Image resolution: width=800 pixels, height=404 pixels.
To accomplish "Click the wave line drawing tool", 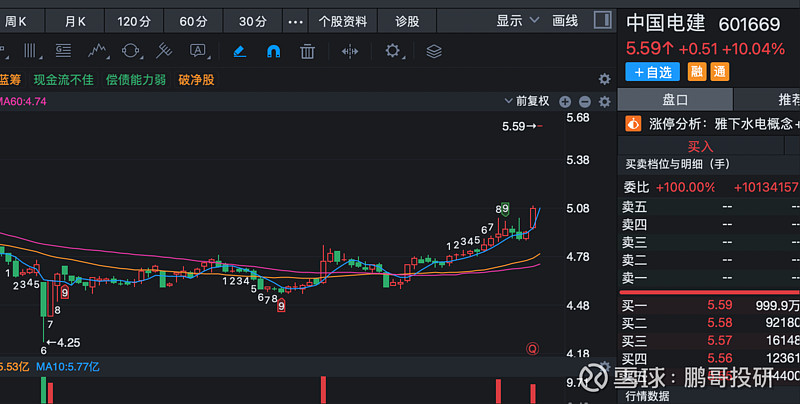I will (x=98, y=51).
